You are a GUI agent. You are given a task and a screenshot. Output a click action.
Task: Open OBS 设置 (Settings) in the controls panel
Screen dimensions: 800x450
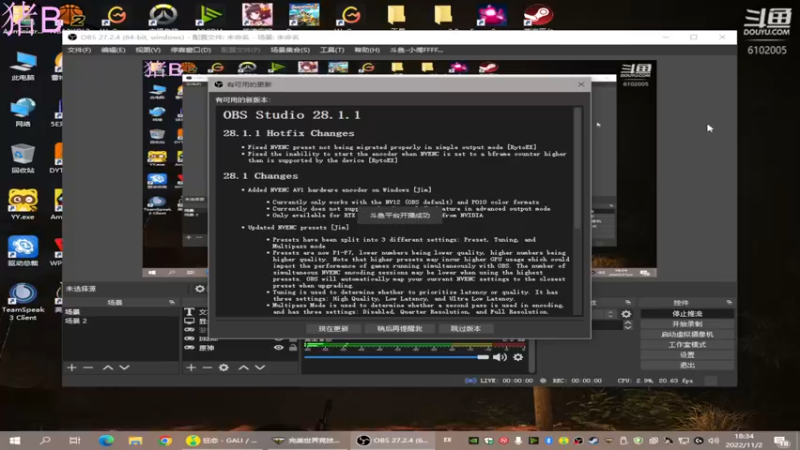click(687, 355)
